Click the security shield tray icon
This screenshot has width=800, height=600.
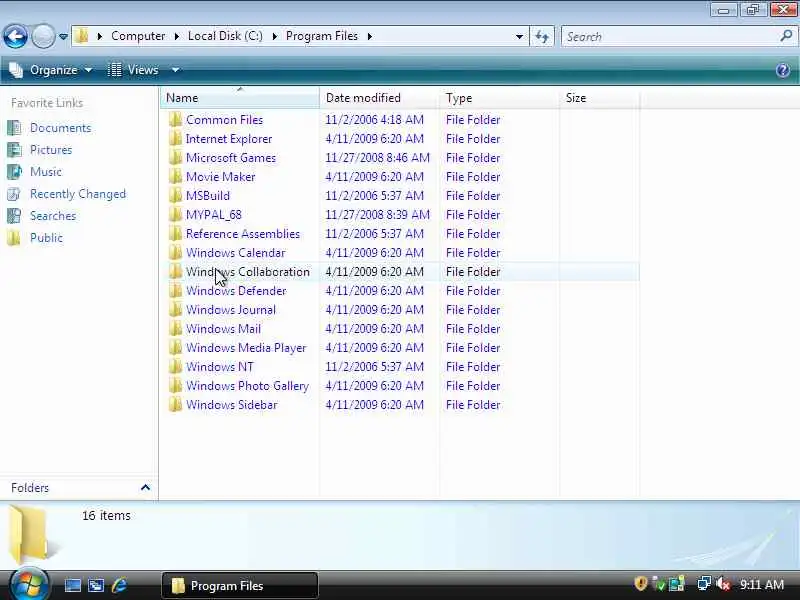tap(641, 584)
